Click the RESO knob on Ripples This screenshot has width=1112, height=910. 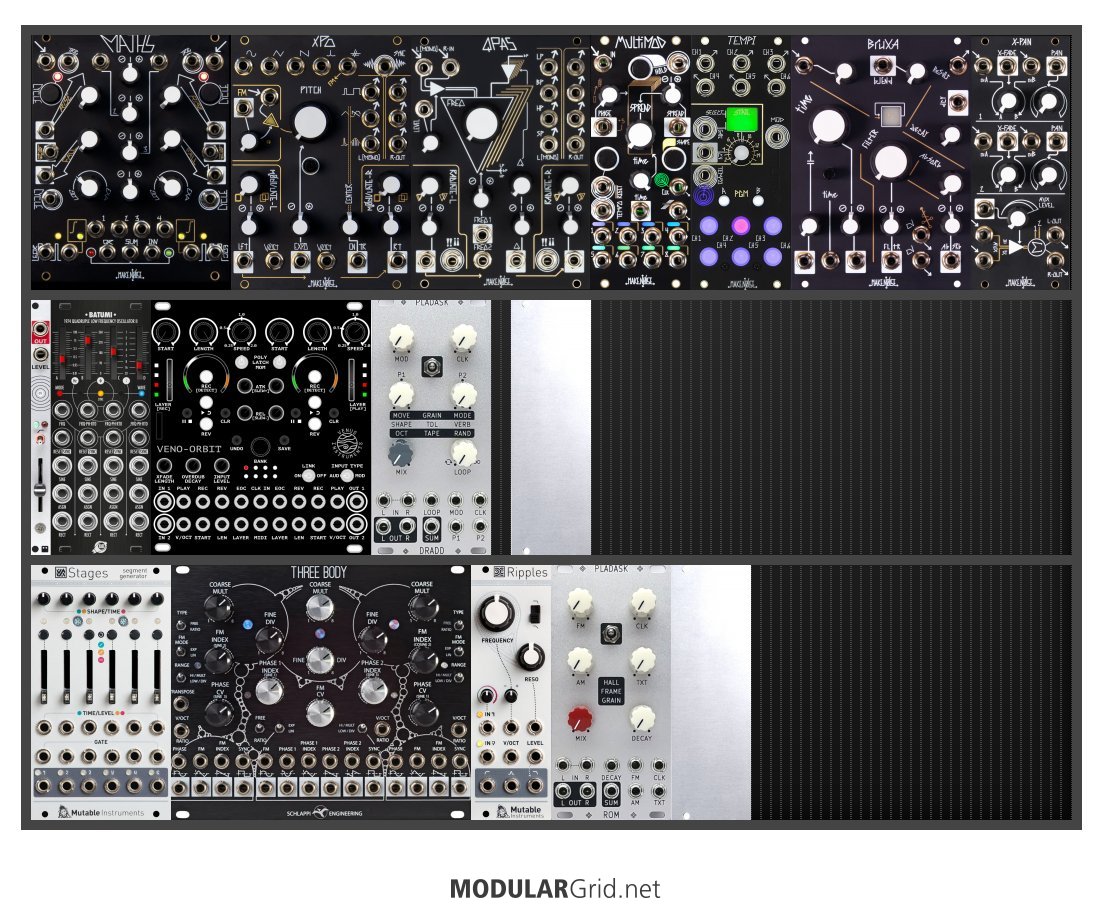(531, 656)
